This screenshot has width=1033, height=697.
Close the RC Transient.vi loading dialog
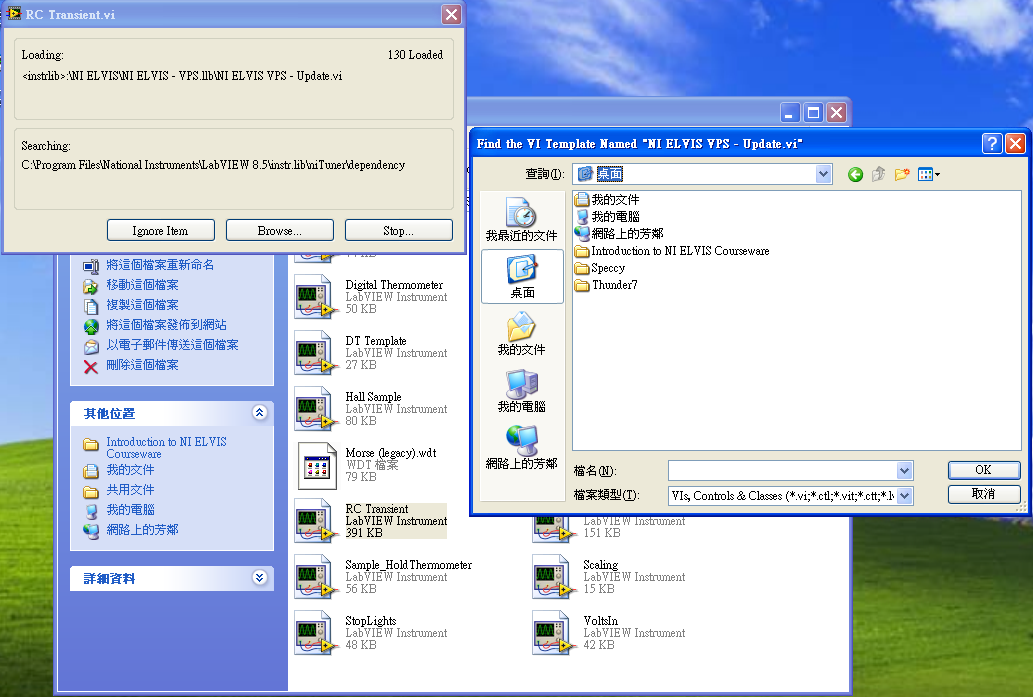(x=451, y=14)
